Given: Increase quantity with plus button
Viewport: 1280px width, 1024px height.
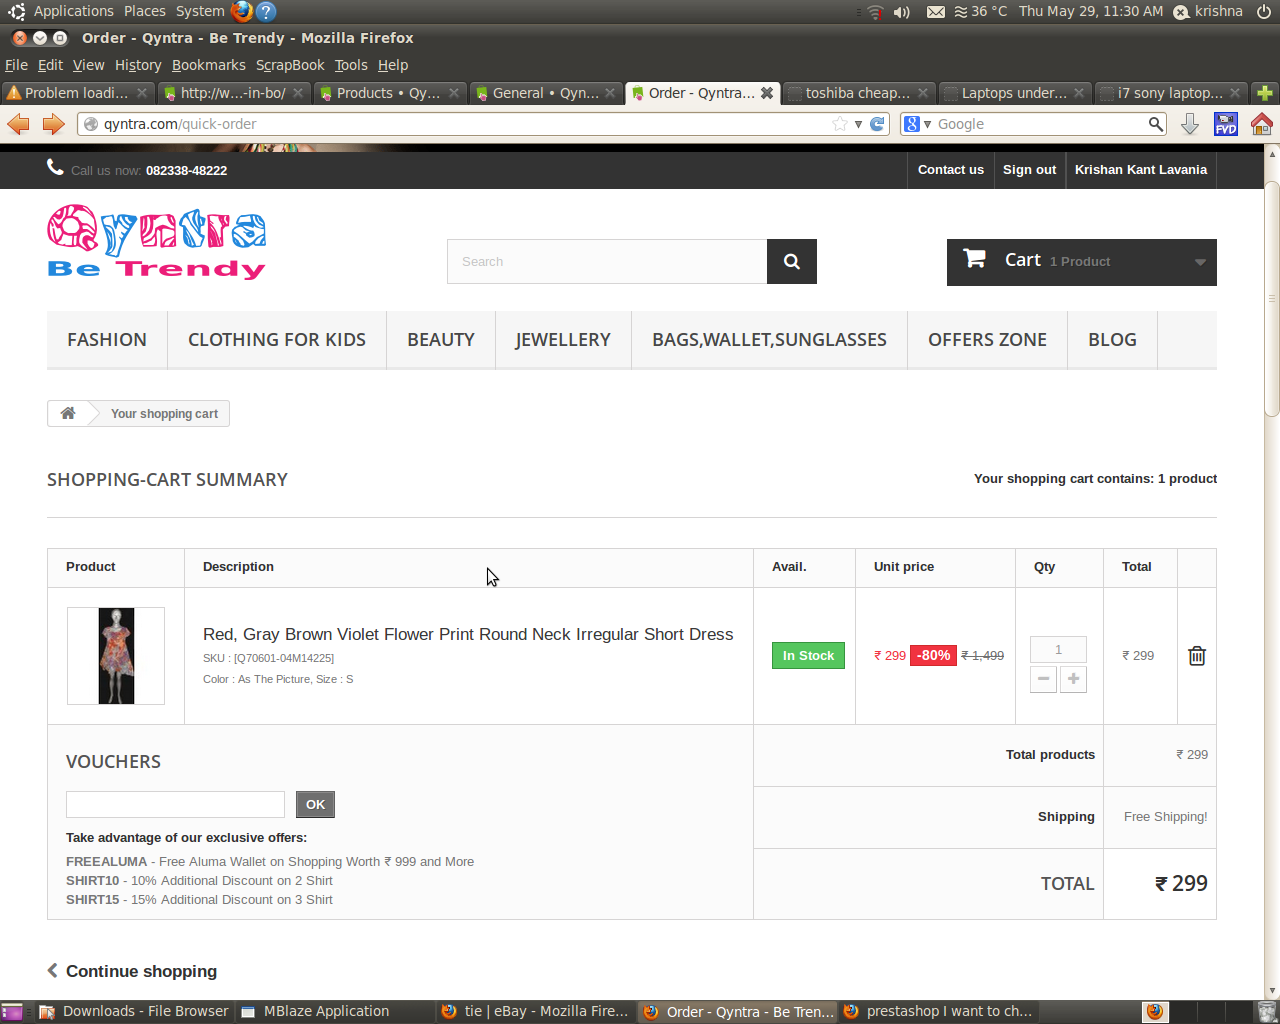Looking at the screenshot, I should click(1073, 679).
